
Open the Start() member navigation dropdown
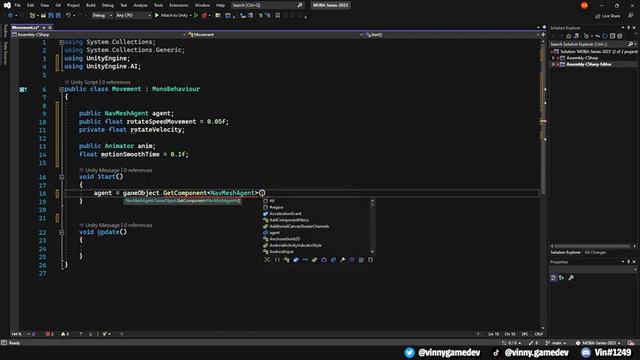coord(452,35)
